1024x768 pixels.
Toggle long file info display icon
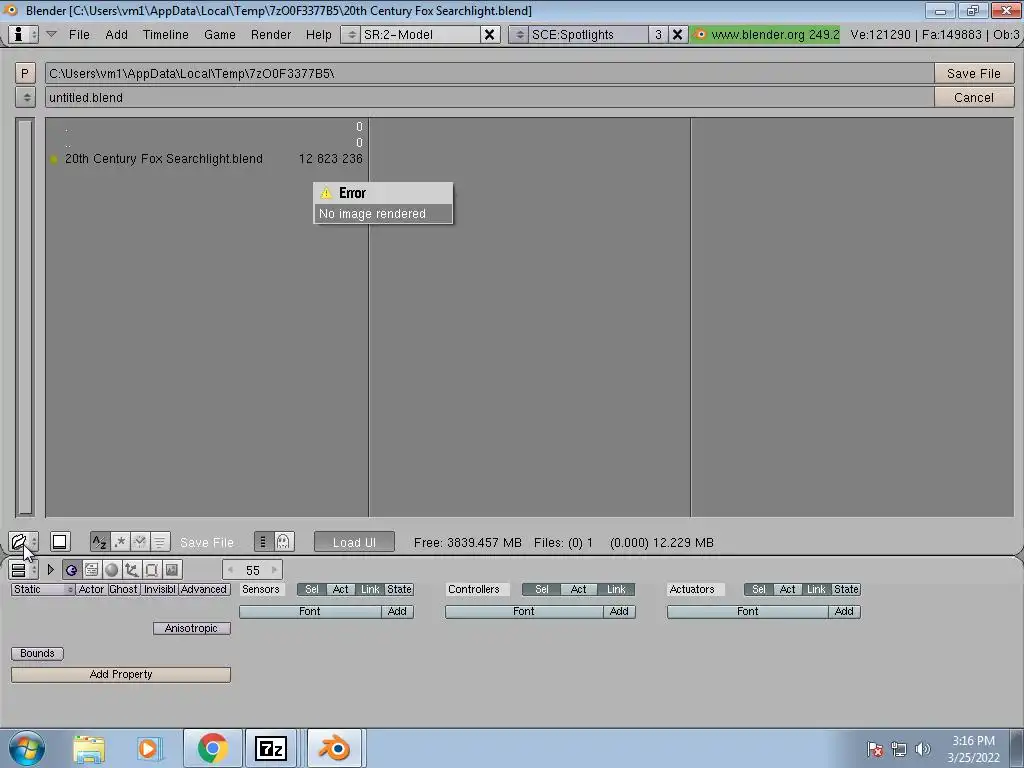tap(263, 541)
